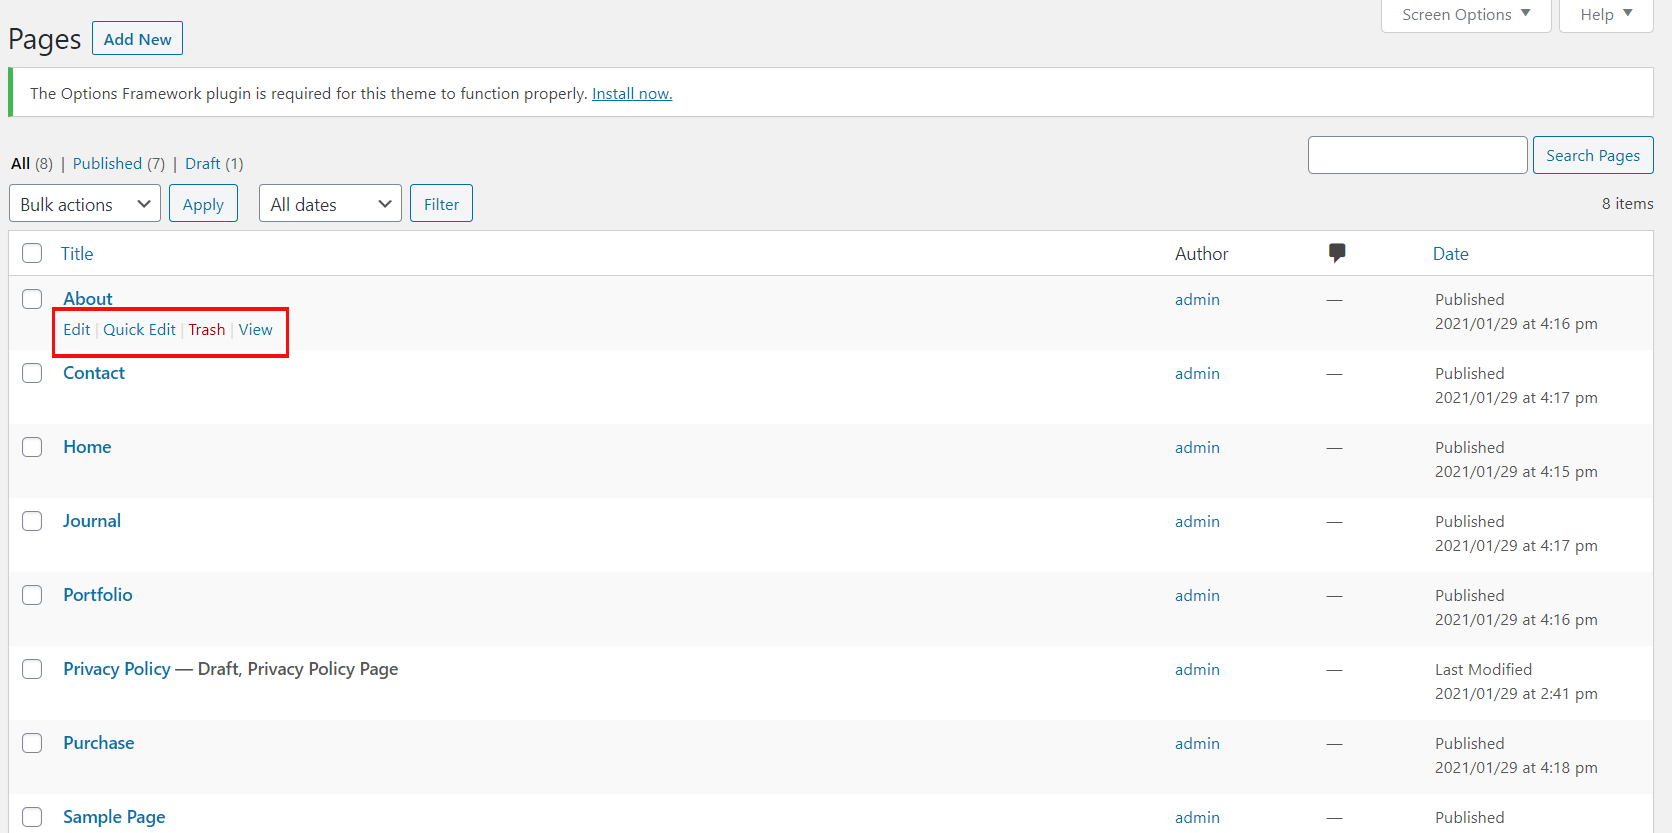Image resolution: width=1672 pixels, height=833 pixels.
Task: Select the Purchase page checkbox
Action: click(32, 743)
